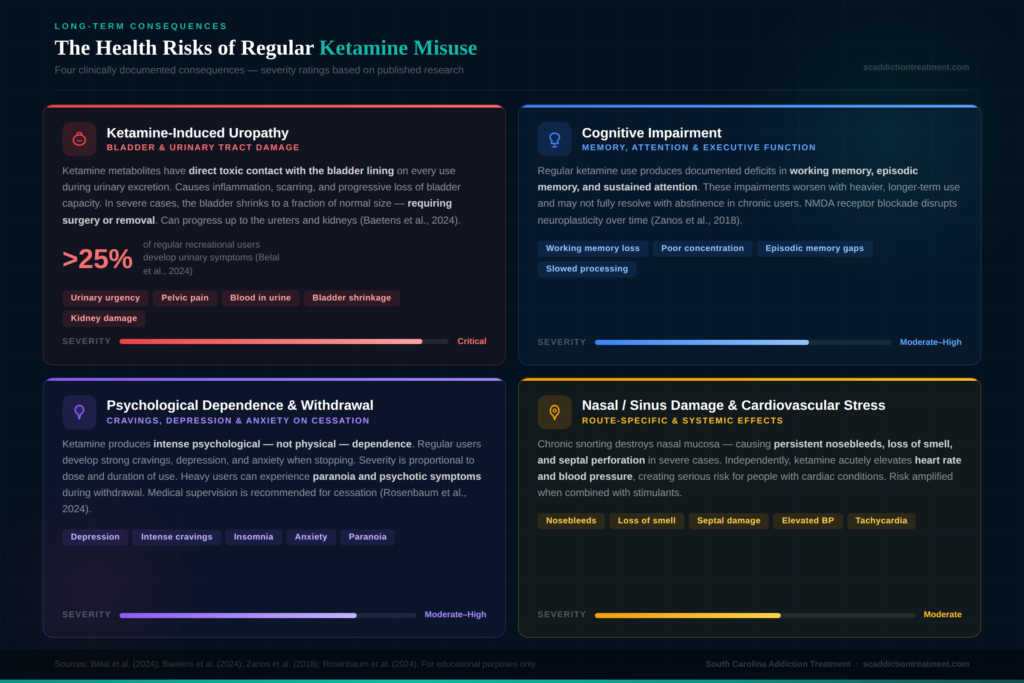Select the Working memory loss tag
This screenshot has height=683, width=1024.
click(x=593, y=248)
